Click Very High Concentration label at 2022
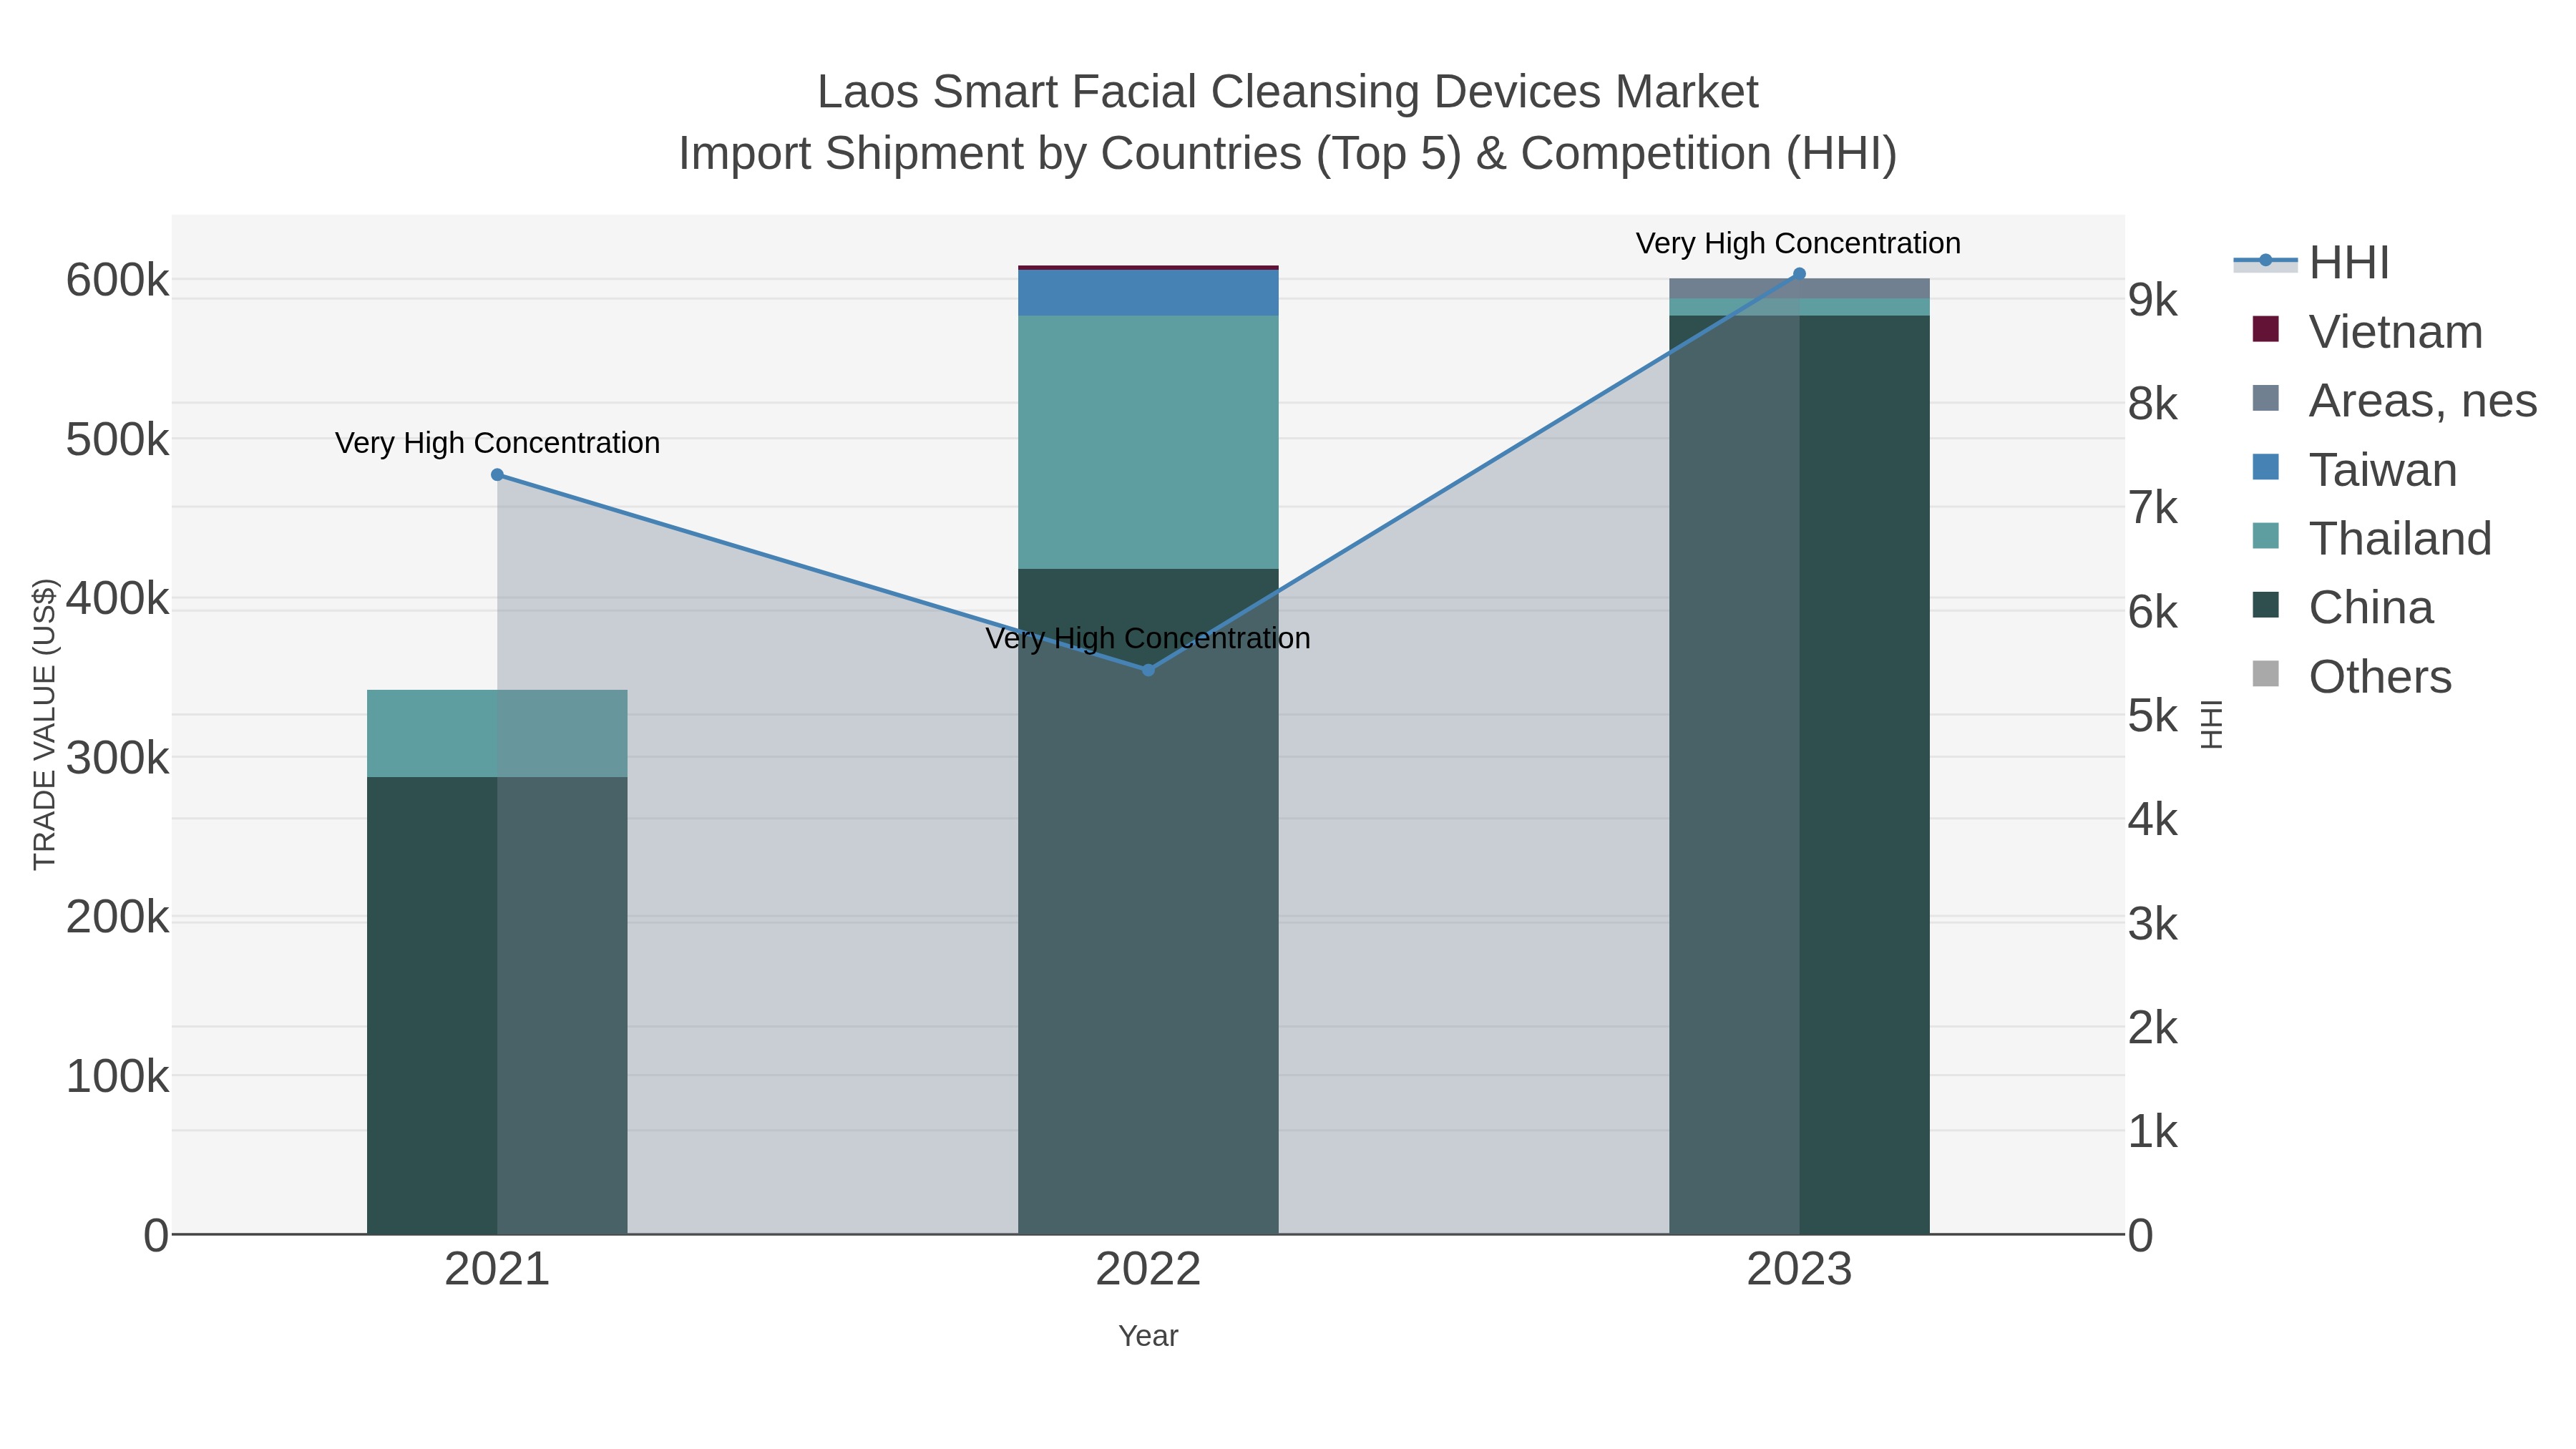2576x1449 pixels. [1148, 638]
